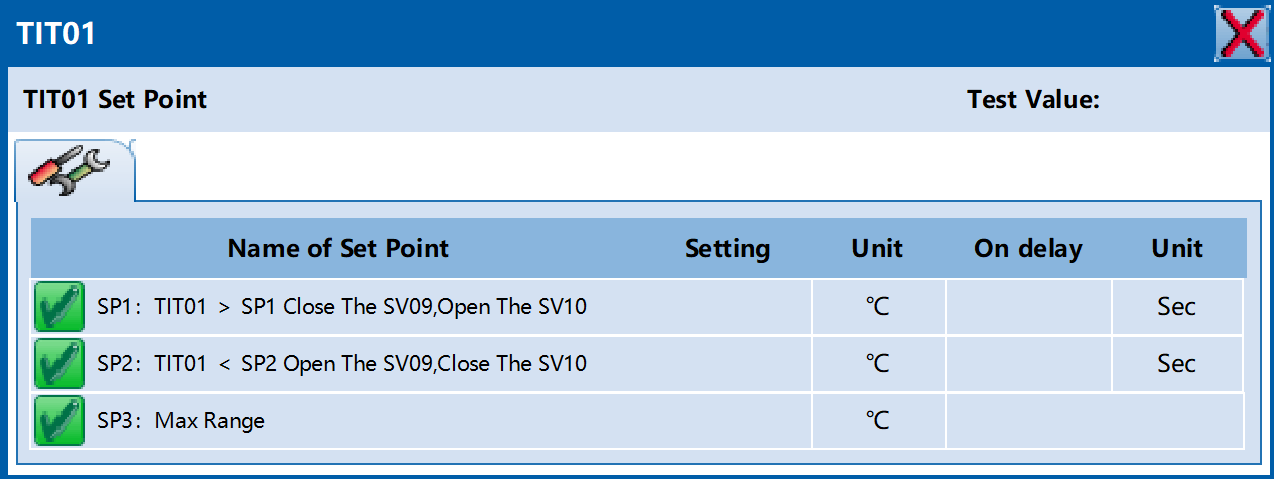Click the TIT01 Set Point heading
This screenshot has height=479, width=1274.
pyautogui.click(x=115, y=100)
